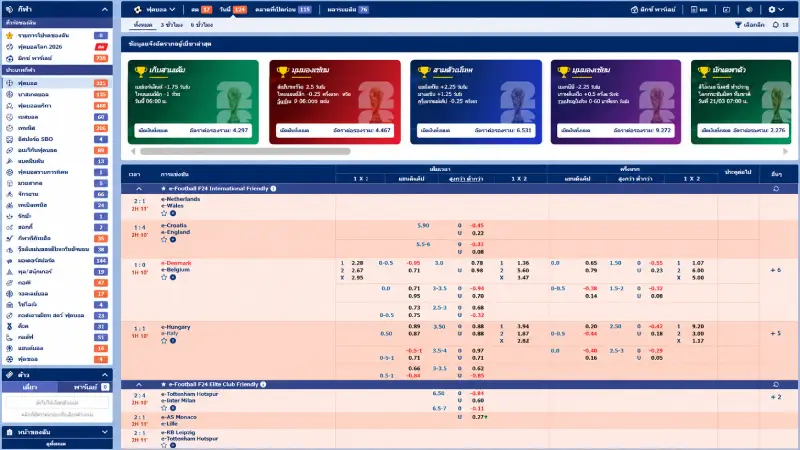Click the results icon in top bar
Viewport: 800px width, 450px height.
coord(698,9)
